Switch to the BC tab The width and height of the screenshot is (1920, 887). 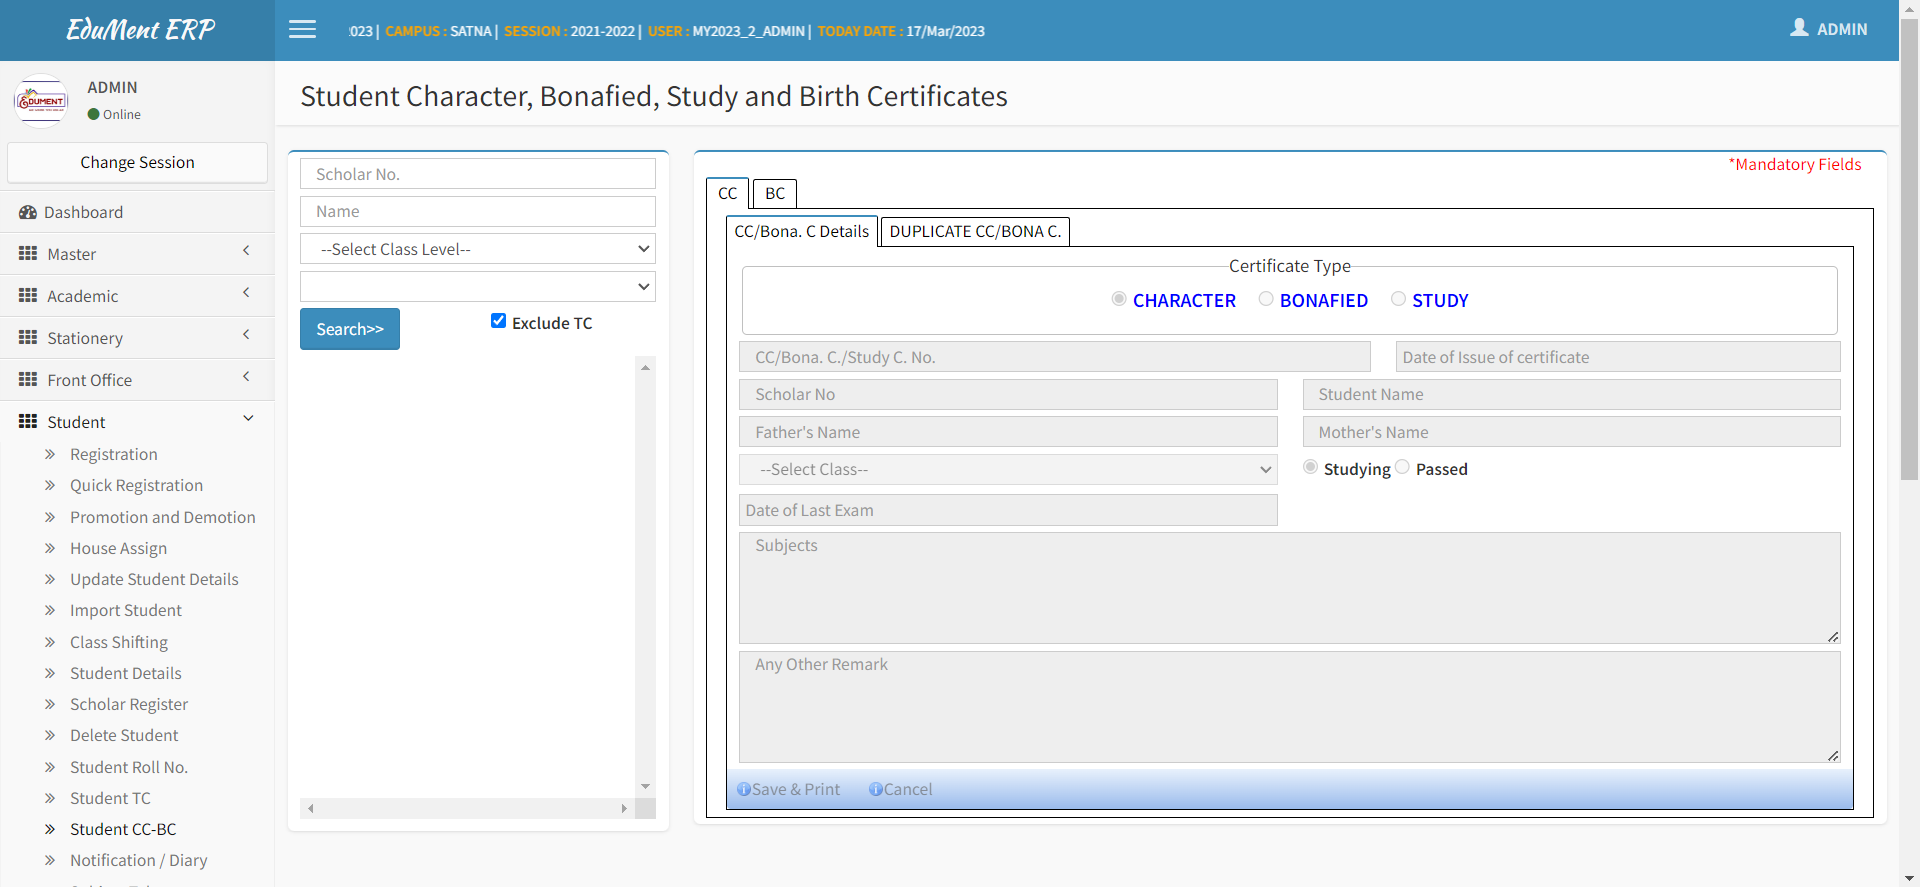coord(775,193)
